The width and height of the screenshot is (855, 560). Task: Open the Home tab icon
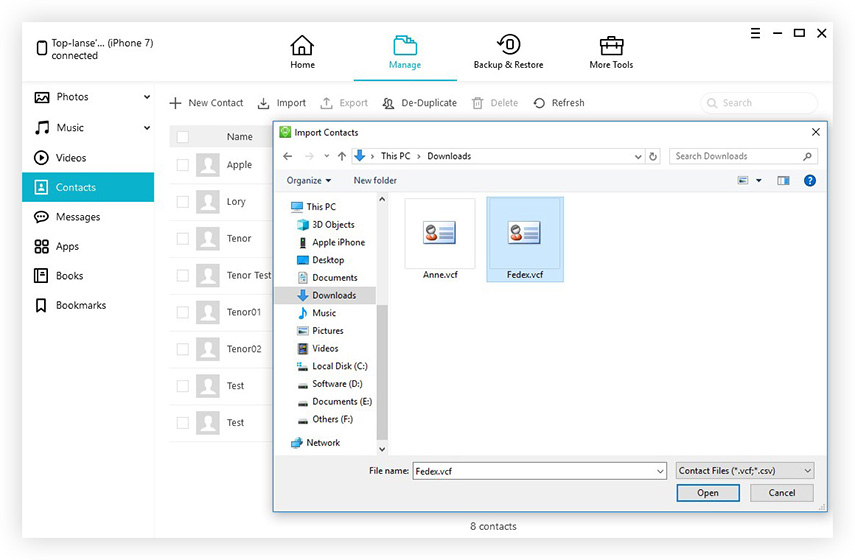pos(302,45)
